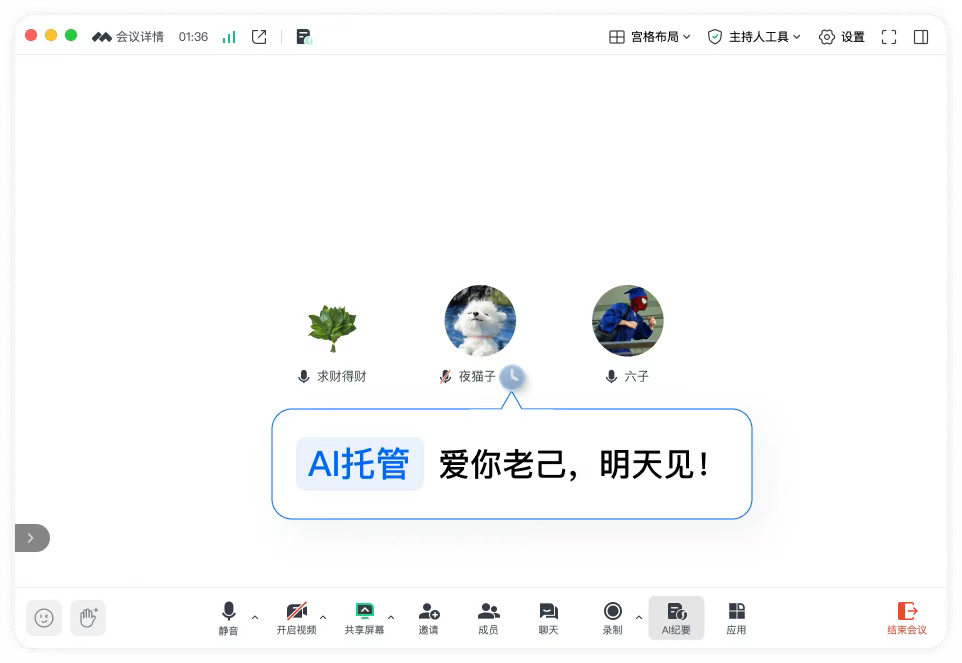Open the 设置 settings menu
The height and width of the screenshot is (663, 962).
(841, 37)
